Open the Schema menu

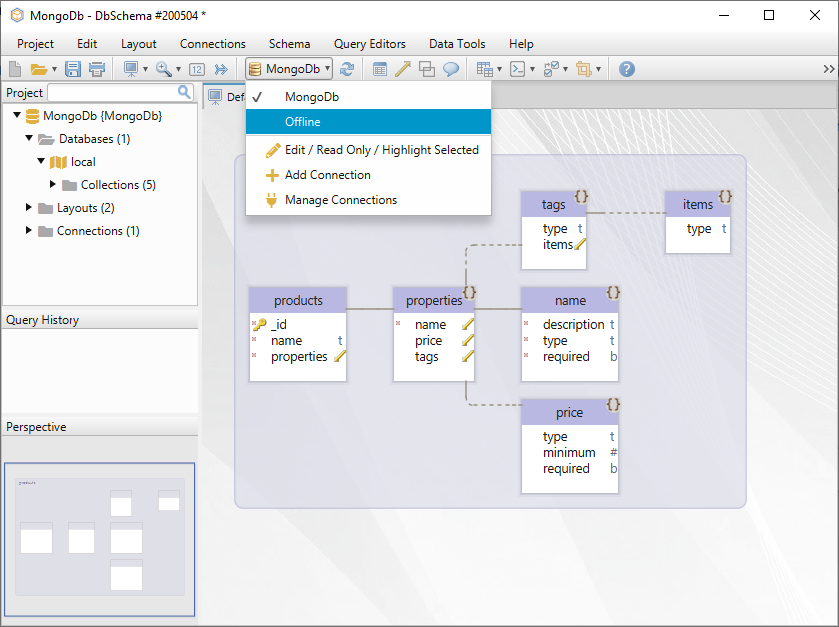289,44
